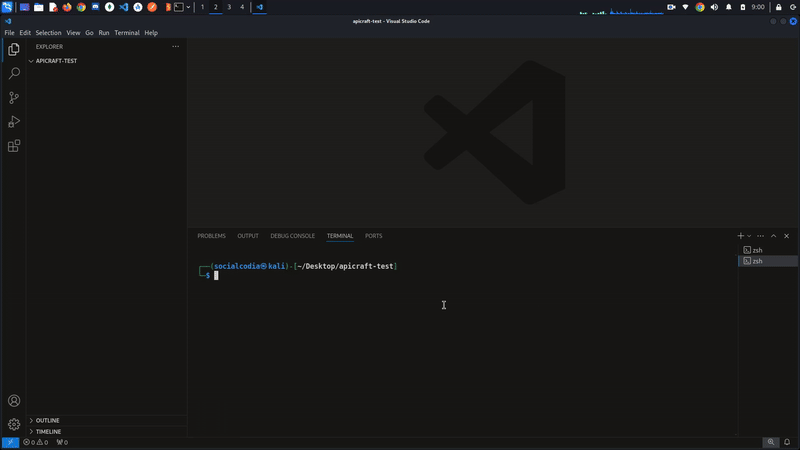Click the 9:00 clock in top panel
The image size is (800, 450).
(758, 7)
